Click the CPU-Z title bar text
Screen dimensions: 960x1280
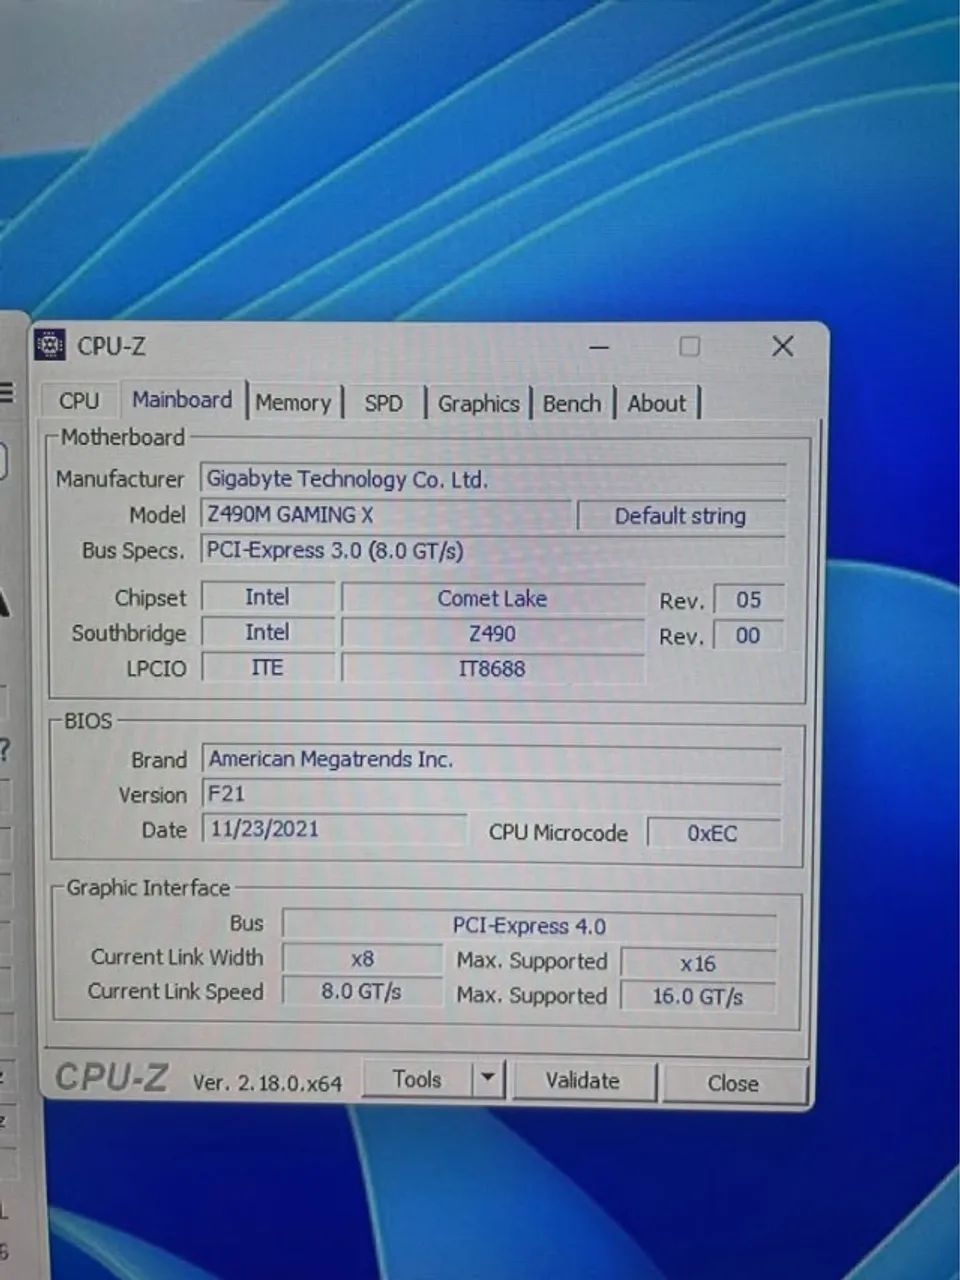[112, 346]
